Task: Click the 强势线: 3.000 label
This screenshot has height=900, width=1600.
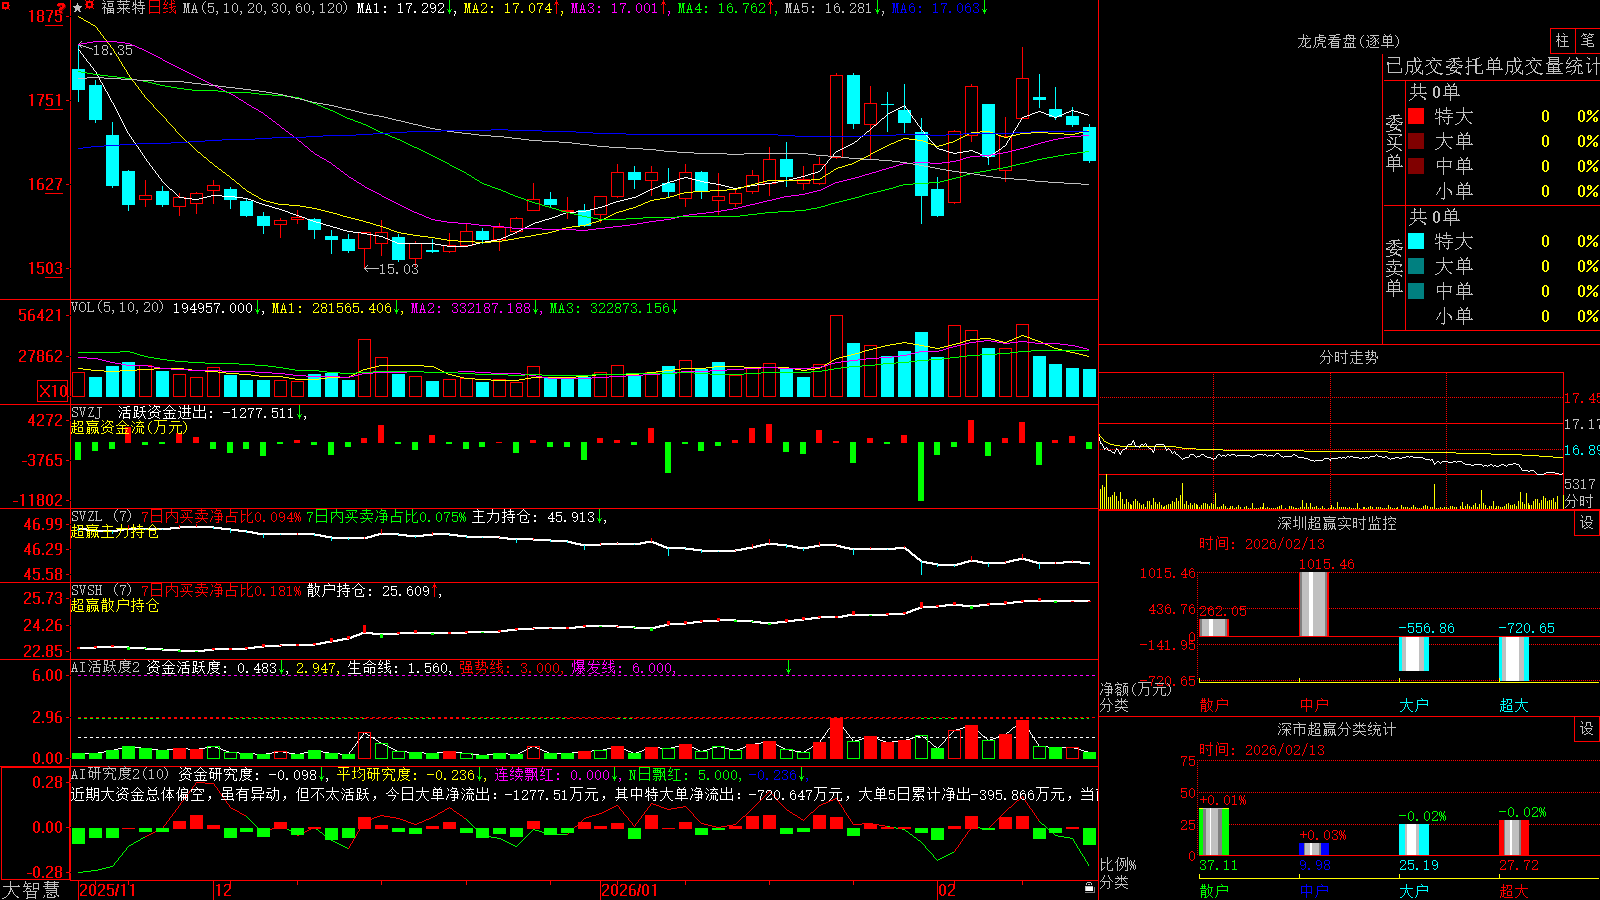Action: (510, 668)
